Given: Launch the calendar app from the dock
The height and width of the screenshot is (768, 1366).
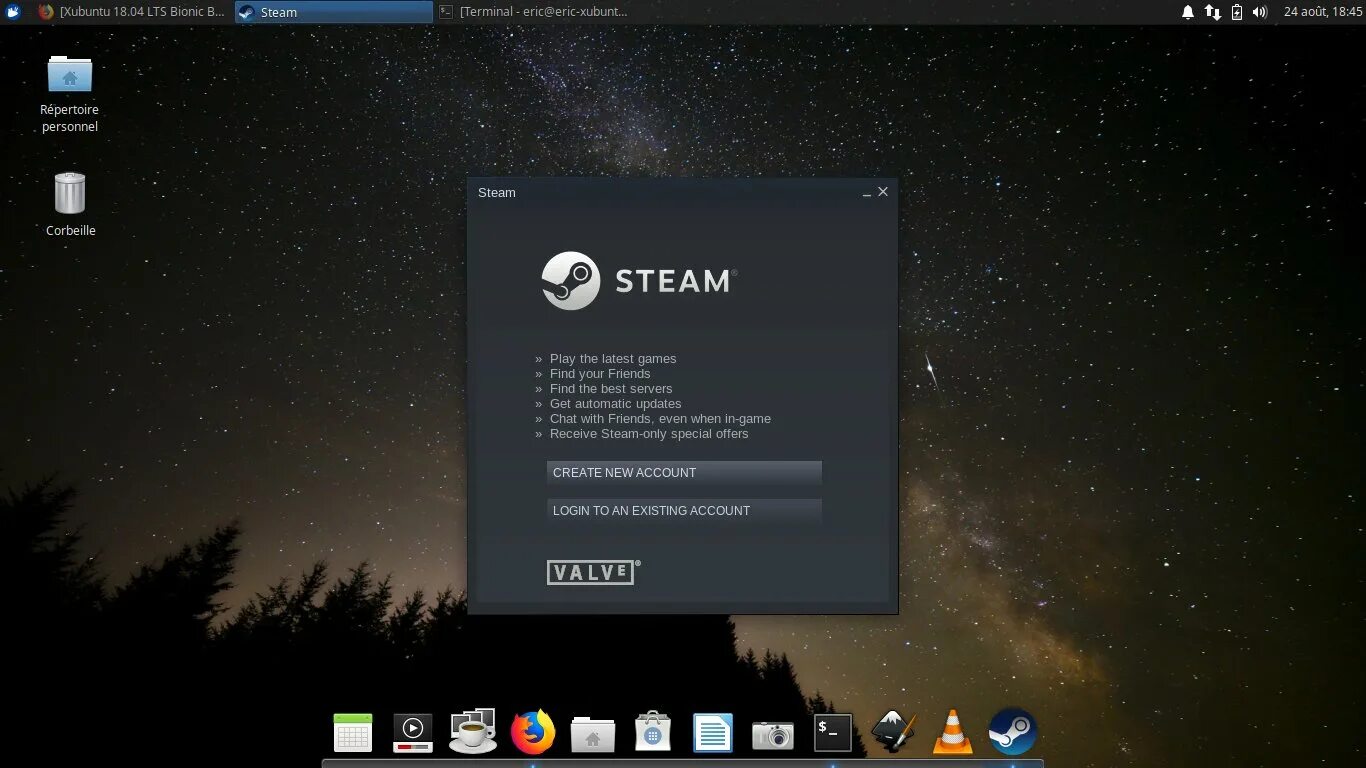Looking at the screenshot, I should pos(353,733).
